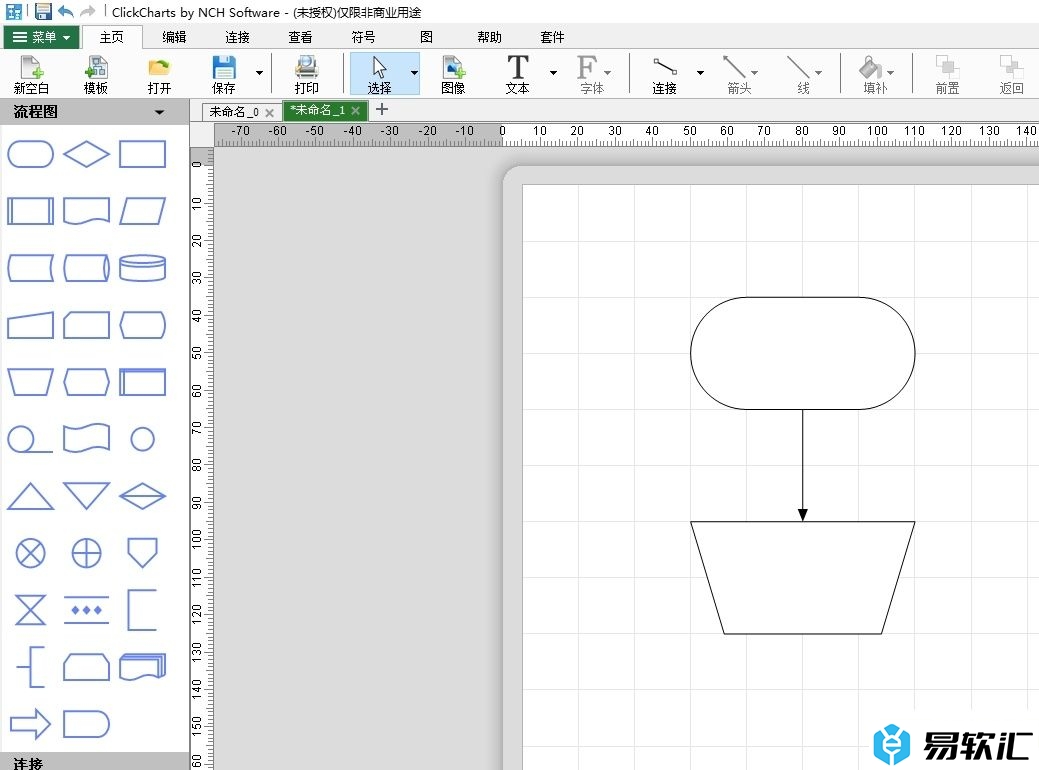Click the 填补 fill bucket button
The height and width of the screenshot is (770, 1039).
tap(874, 74)
